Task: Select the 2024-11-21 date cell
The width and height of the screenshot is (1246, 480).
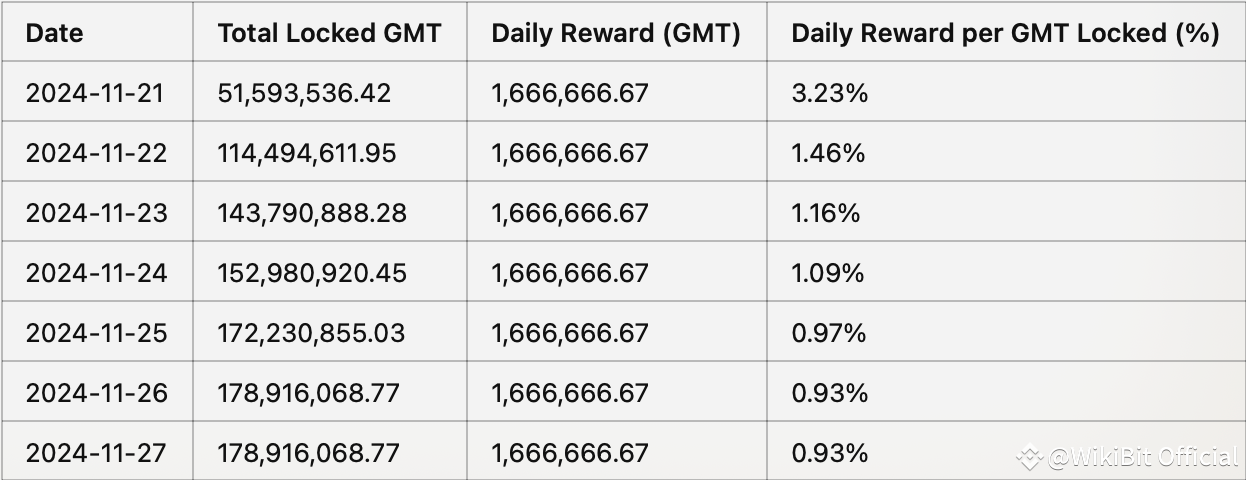Action: pos(95,93)
